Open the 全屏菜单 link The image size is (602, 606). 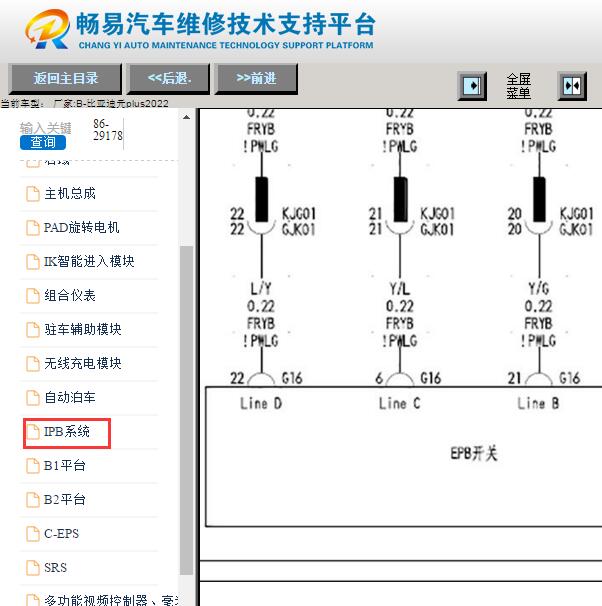[x=519, y=86]
